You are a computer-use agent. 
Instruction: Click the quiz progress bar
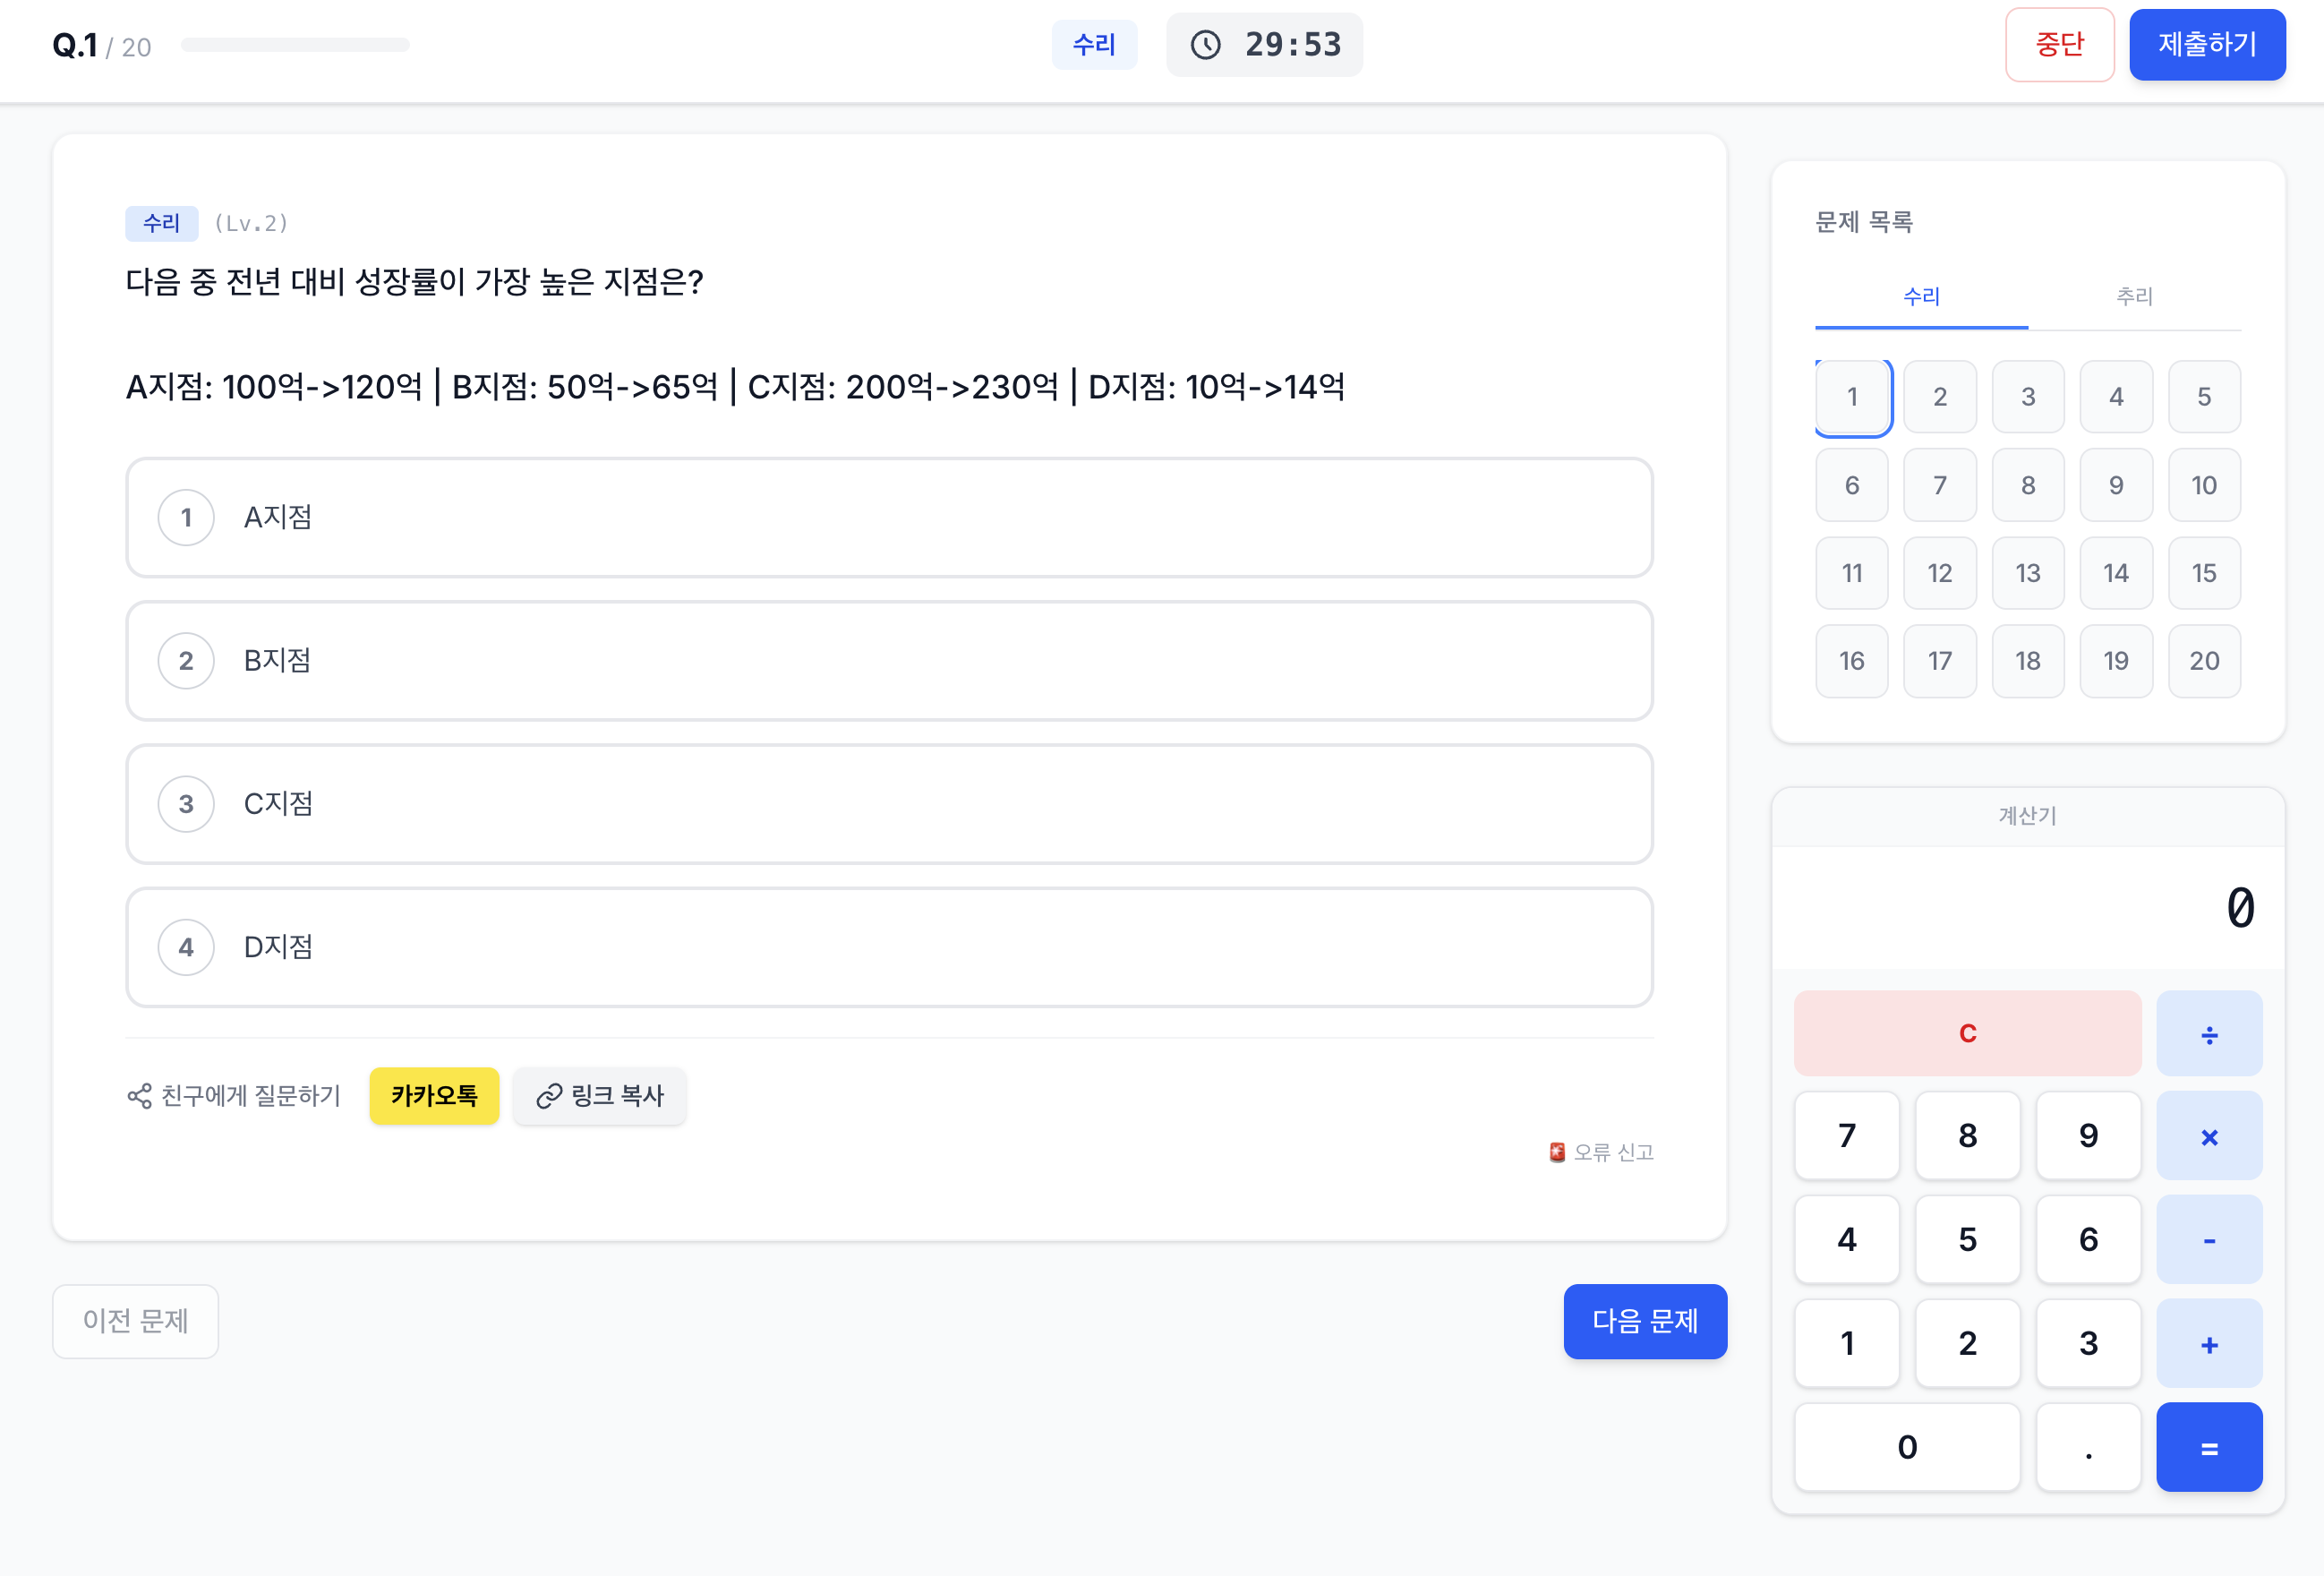(x=295, y=45)
